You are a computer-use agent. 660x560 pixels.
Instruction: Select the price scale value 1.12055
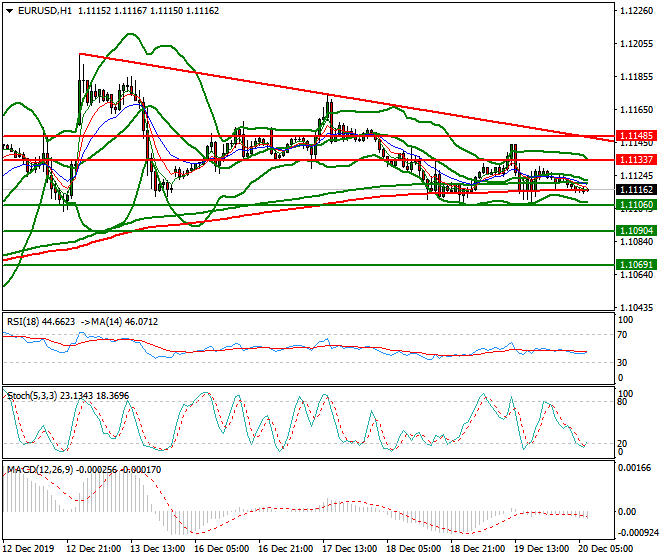coord(637,44)
